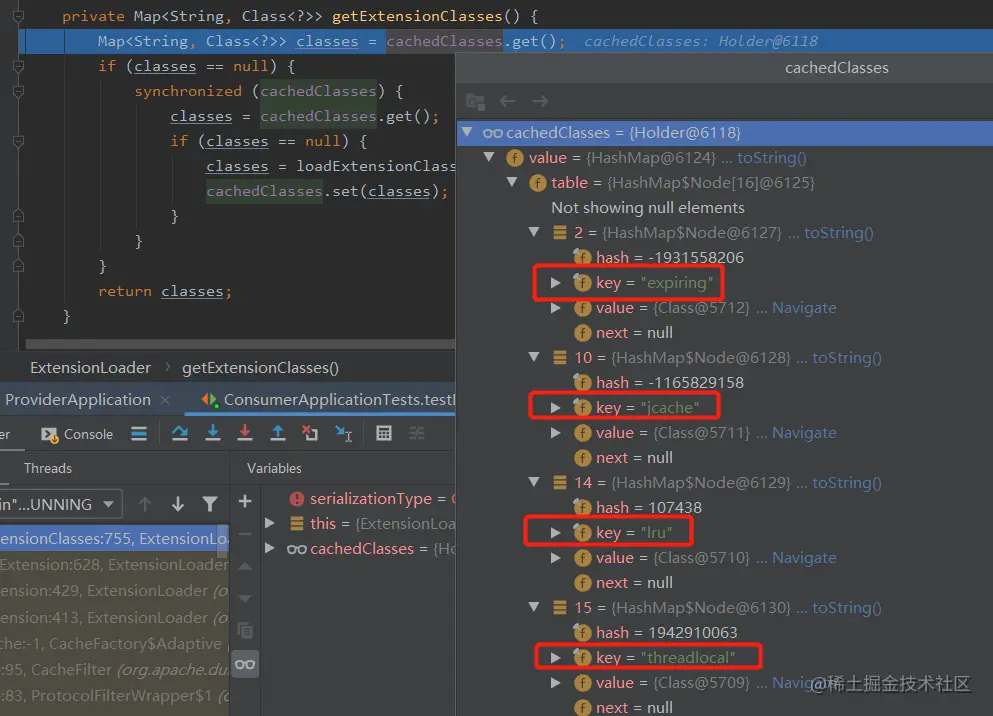Click the Trace Current Stream Chain icon
Screen dimensions: 993x716
click(417, 433)
